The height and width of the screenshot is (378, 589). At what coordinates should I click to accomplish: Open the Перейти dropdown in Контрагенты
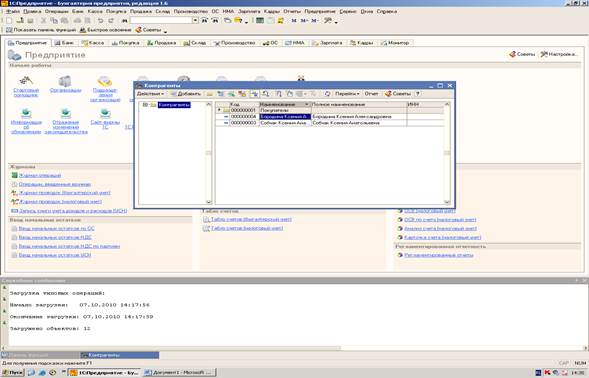(347, 94)
